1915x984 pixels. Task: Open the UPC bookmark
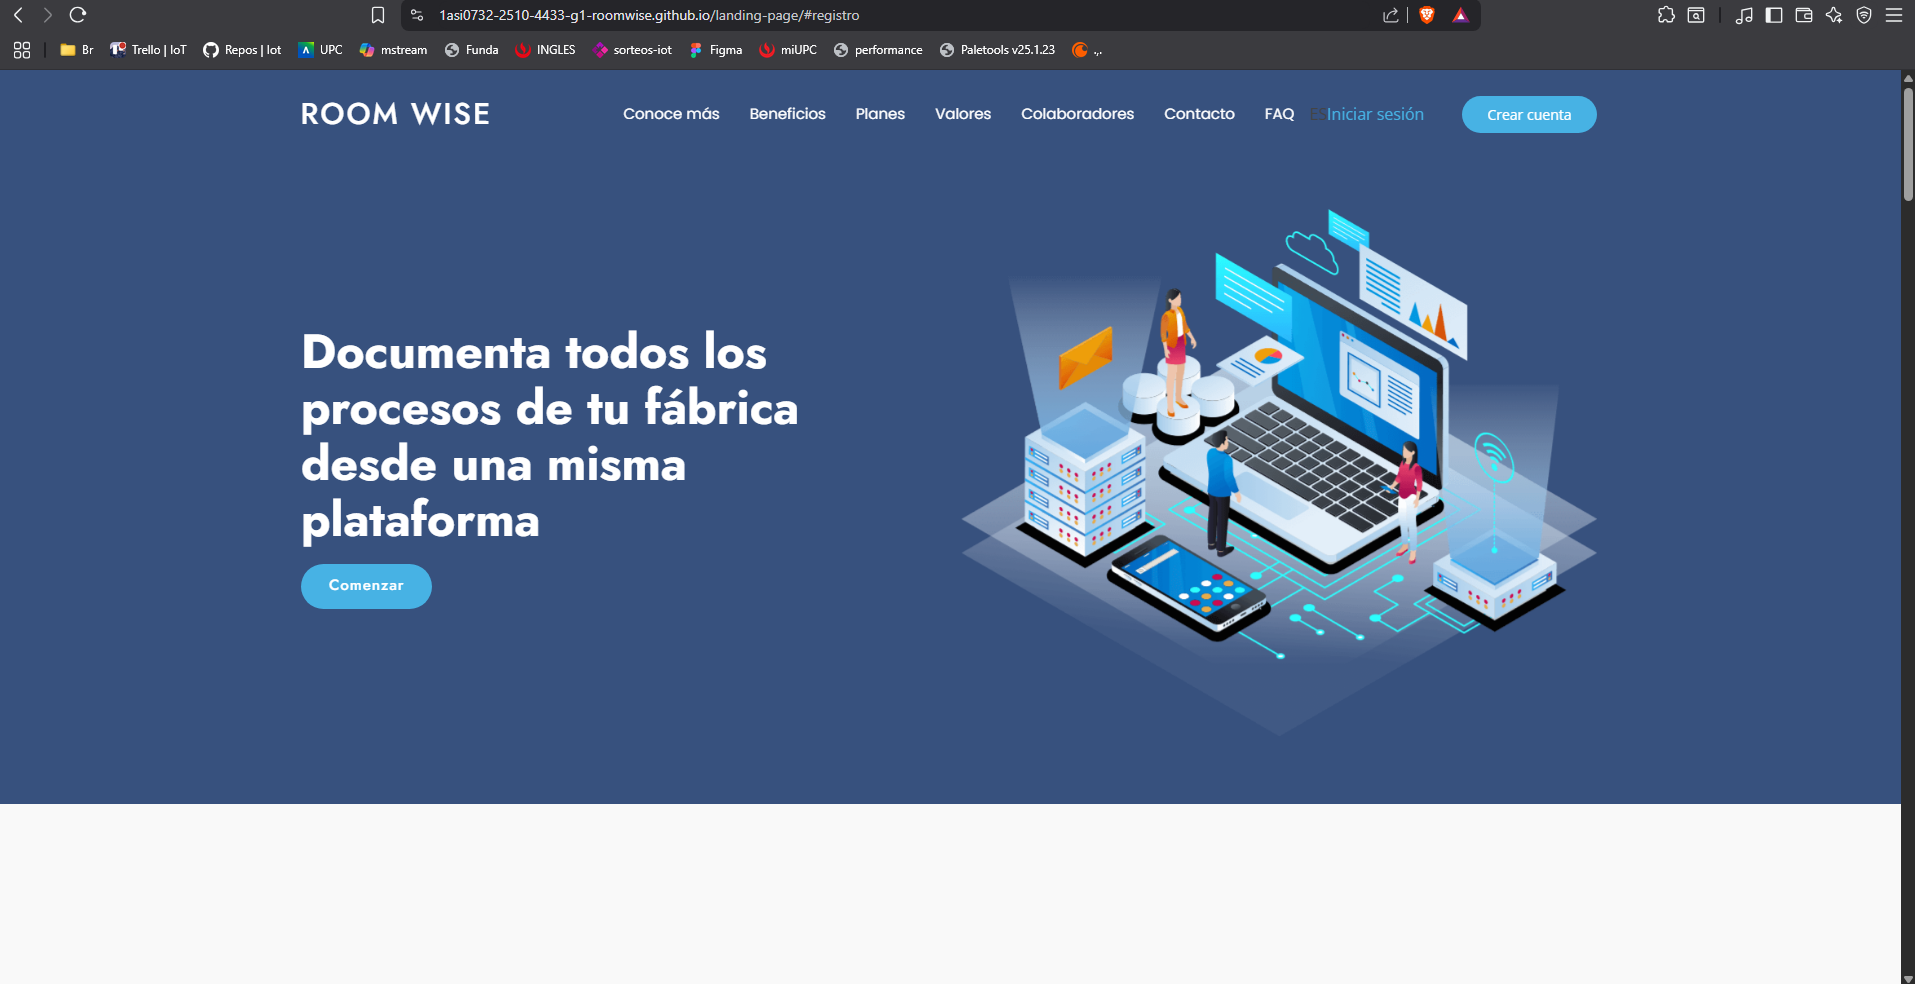320,50
